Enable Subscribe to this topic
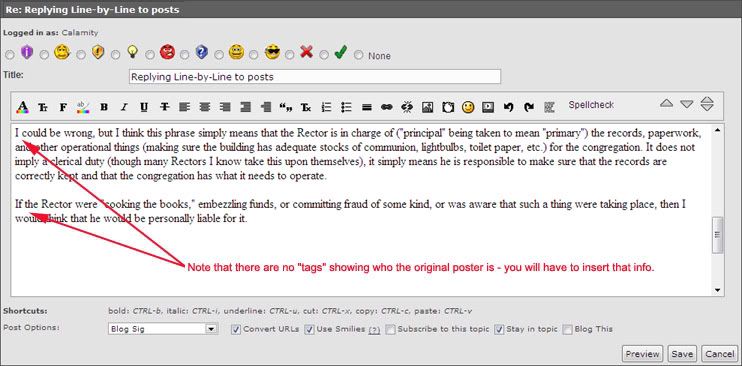This screenshot has width=742, height=366. pos(390,330)
